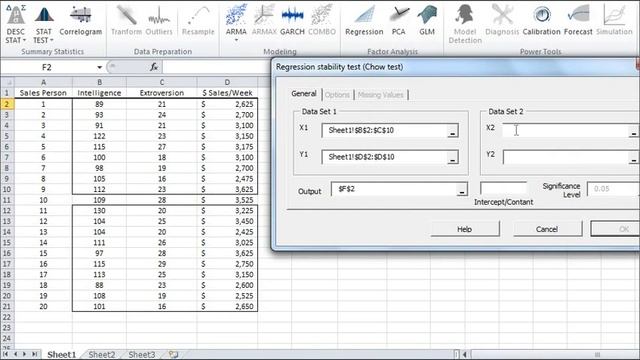Collapse range selector for X1 field
Image resolution: width=640 pixels, height=360 pixels.
452,131
